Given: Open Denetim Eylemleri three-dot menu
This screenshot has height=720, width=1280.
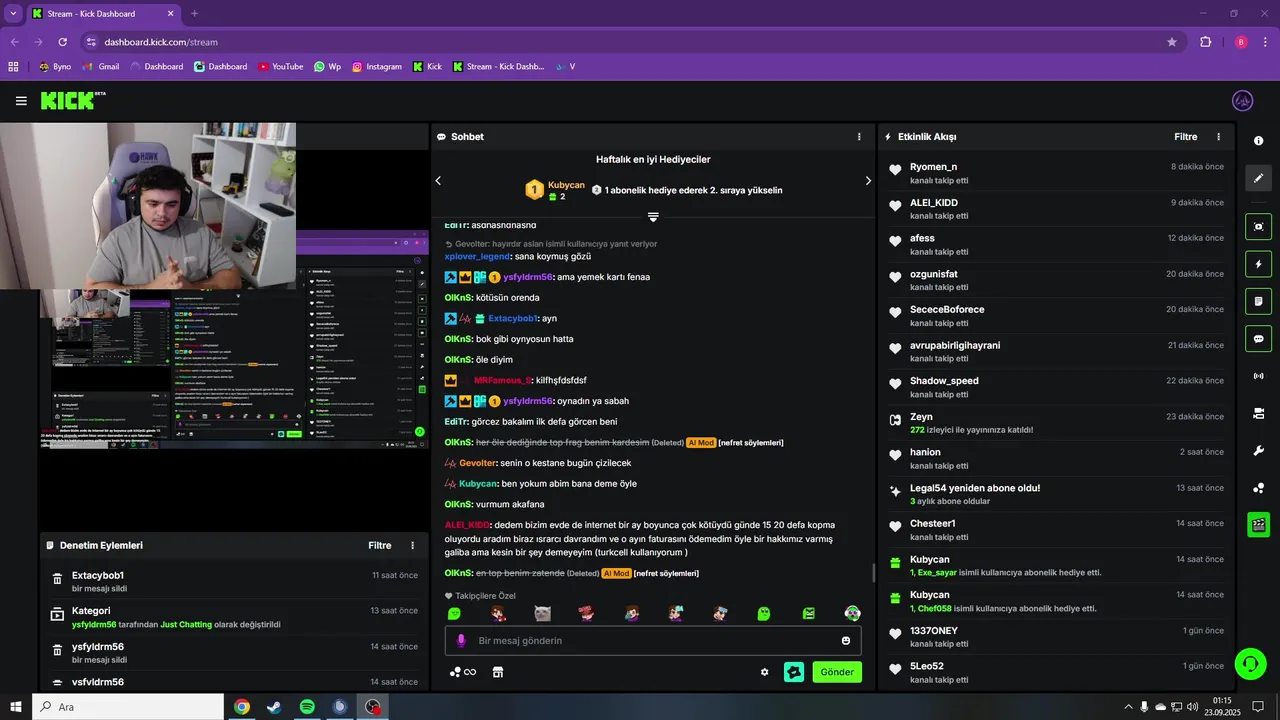Looking at the screenshot, I should click(x=412, y=546).
